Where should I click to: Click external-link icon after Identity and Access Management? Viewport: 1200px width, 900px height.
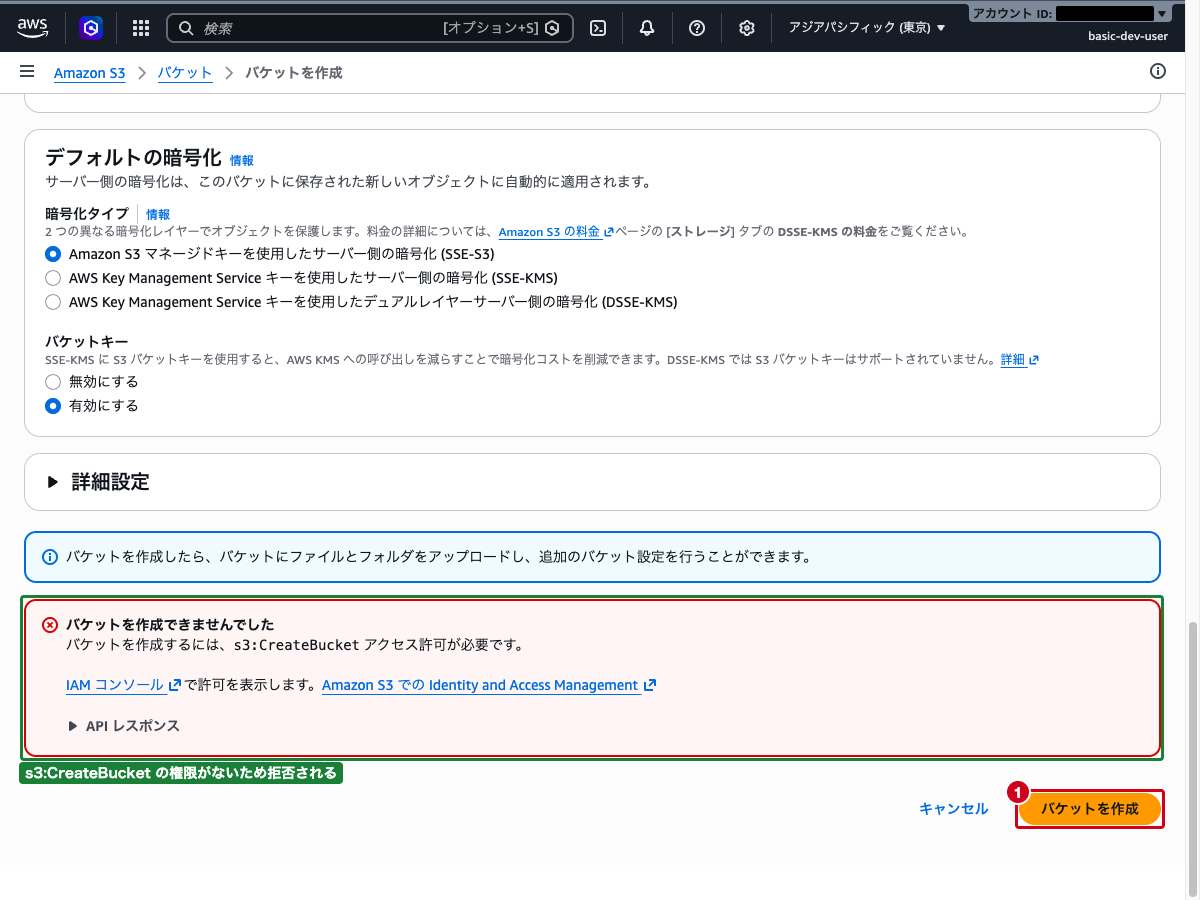pyautogui.click(x=650, y=685)
